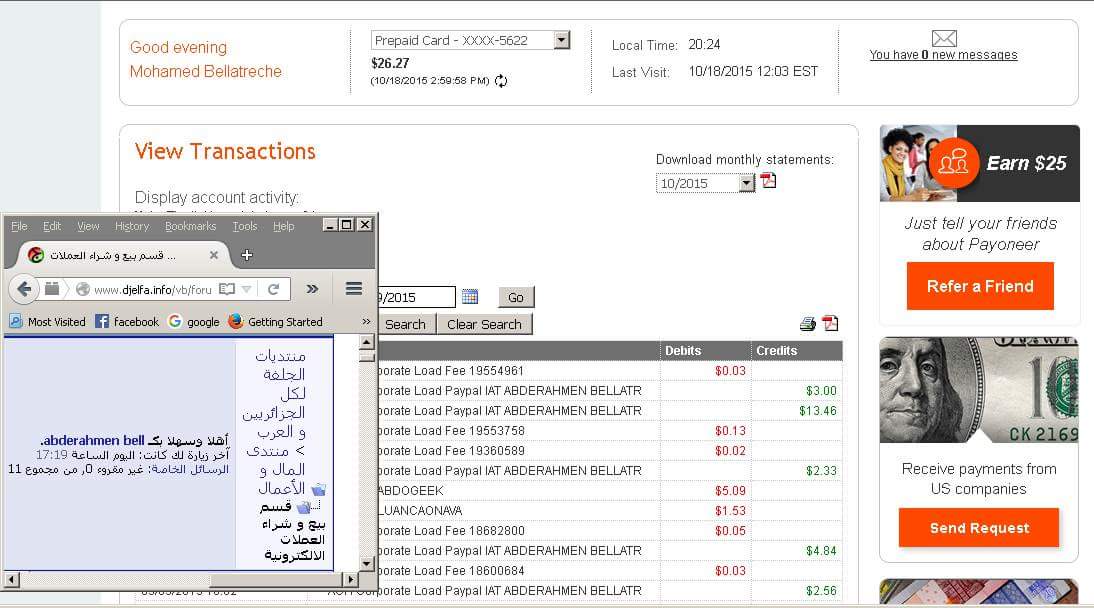Open the google bookmark
Viewport: 1094px width, 608px height.
click(x=194, y=322)
